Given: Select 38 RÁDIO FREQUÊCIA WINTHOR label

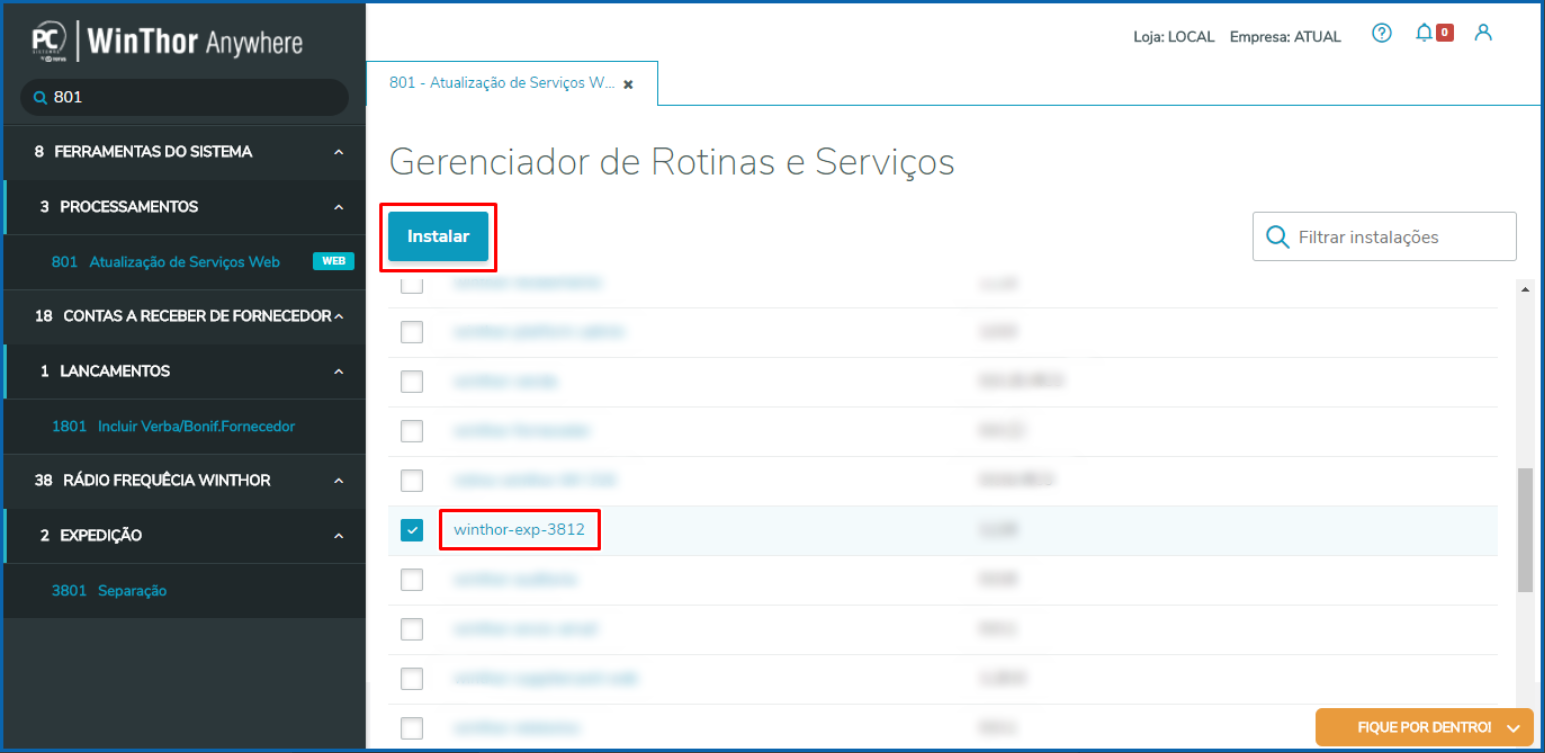Looking at the screenshot, I should 152,480.
